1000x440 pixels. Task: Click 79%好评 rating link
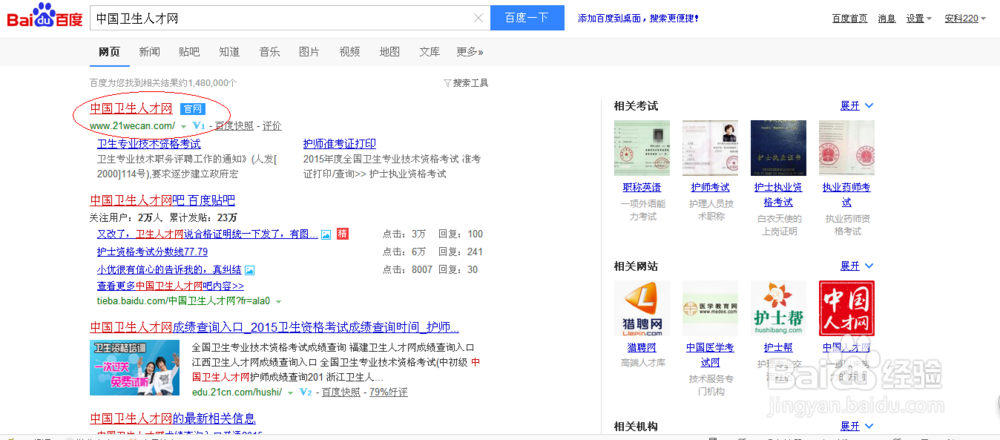pyautogui.click(x=388, y=392)
